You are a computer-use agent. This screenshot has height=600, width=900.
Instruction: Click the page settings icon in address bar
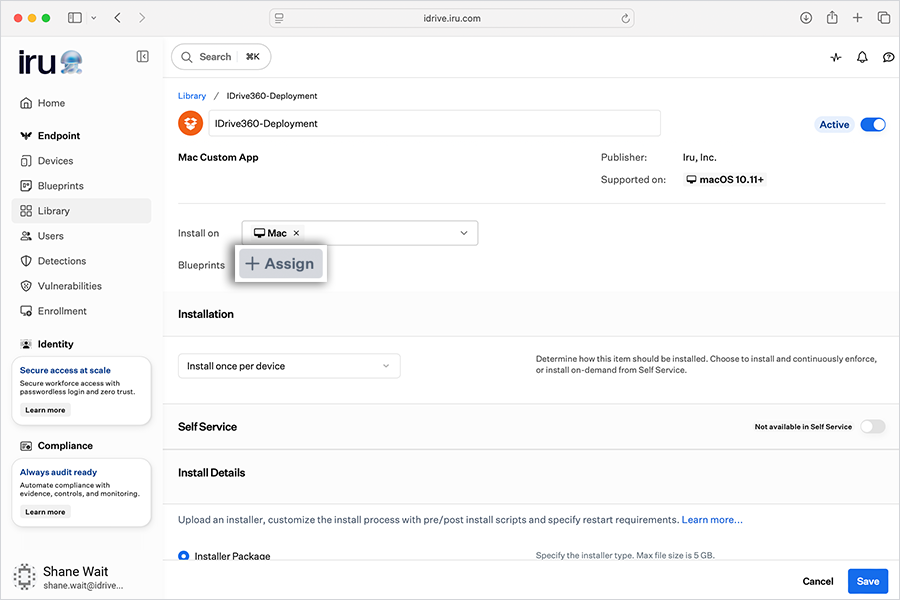pos(279,18)
